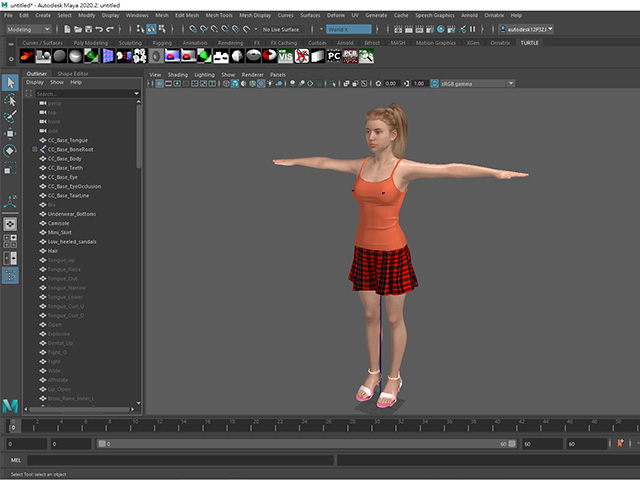Click the Undo arrow icon
The image size is (640, 480).
pyautogui.click(x=99, y=29)
